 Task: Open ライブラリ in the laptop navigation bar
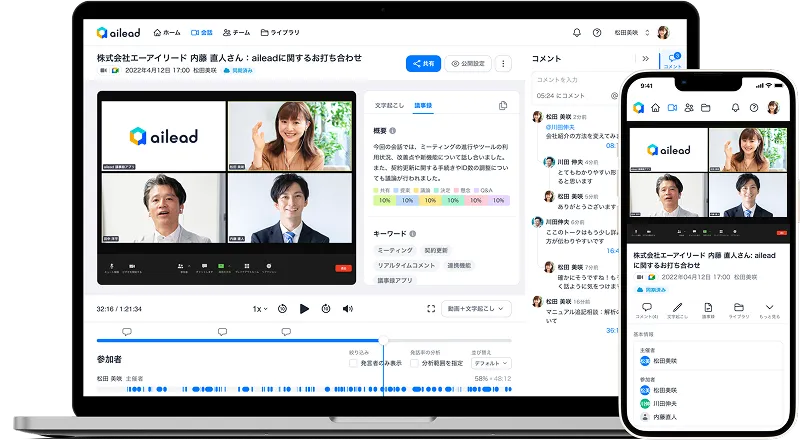coord(280,32)
